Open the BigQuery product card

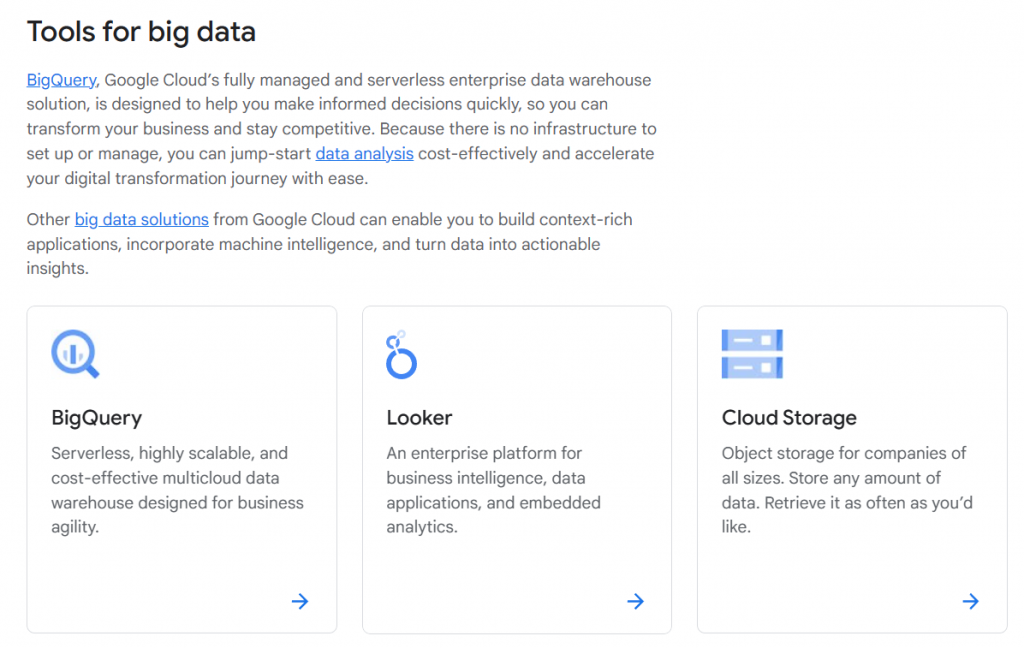(181, 468)
